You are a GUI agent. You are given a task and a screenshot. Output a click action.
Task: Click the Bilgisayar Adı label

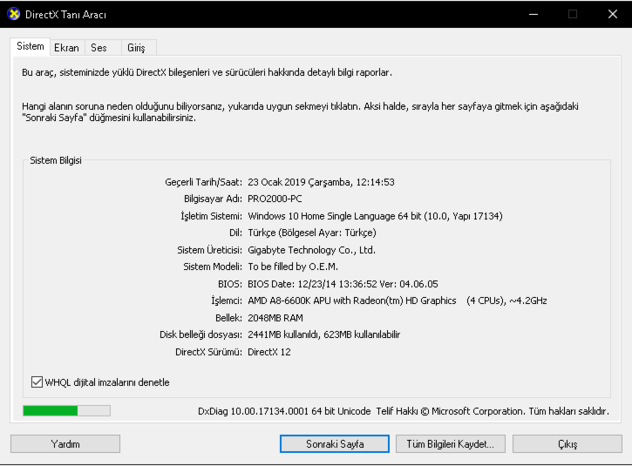213,199
